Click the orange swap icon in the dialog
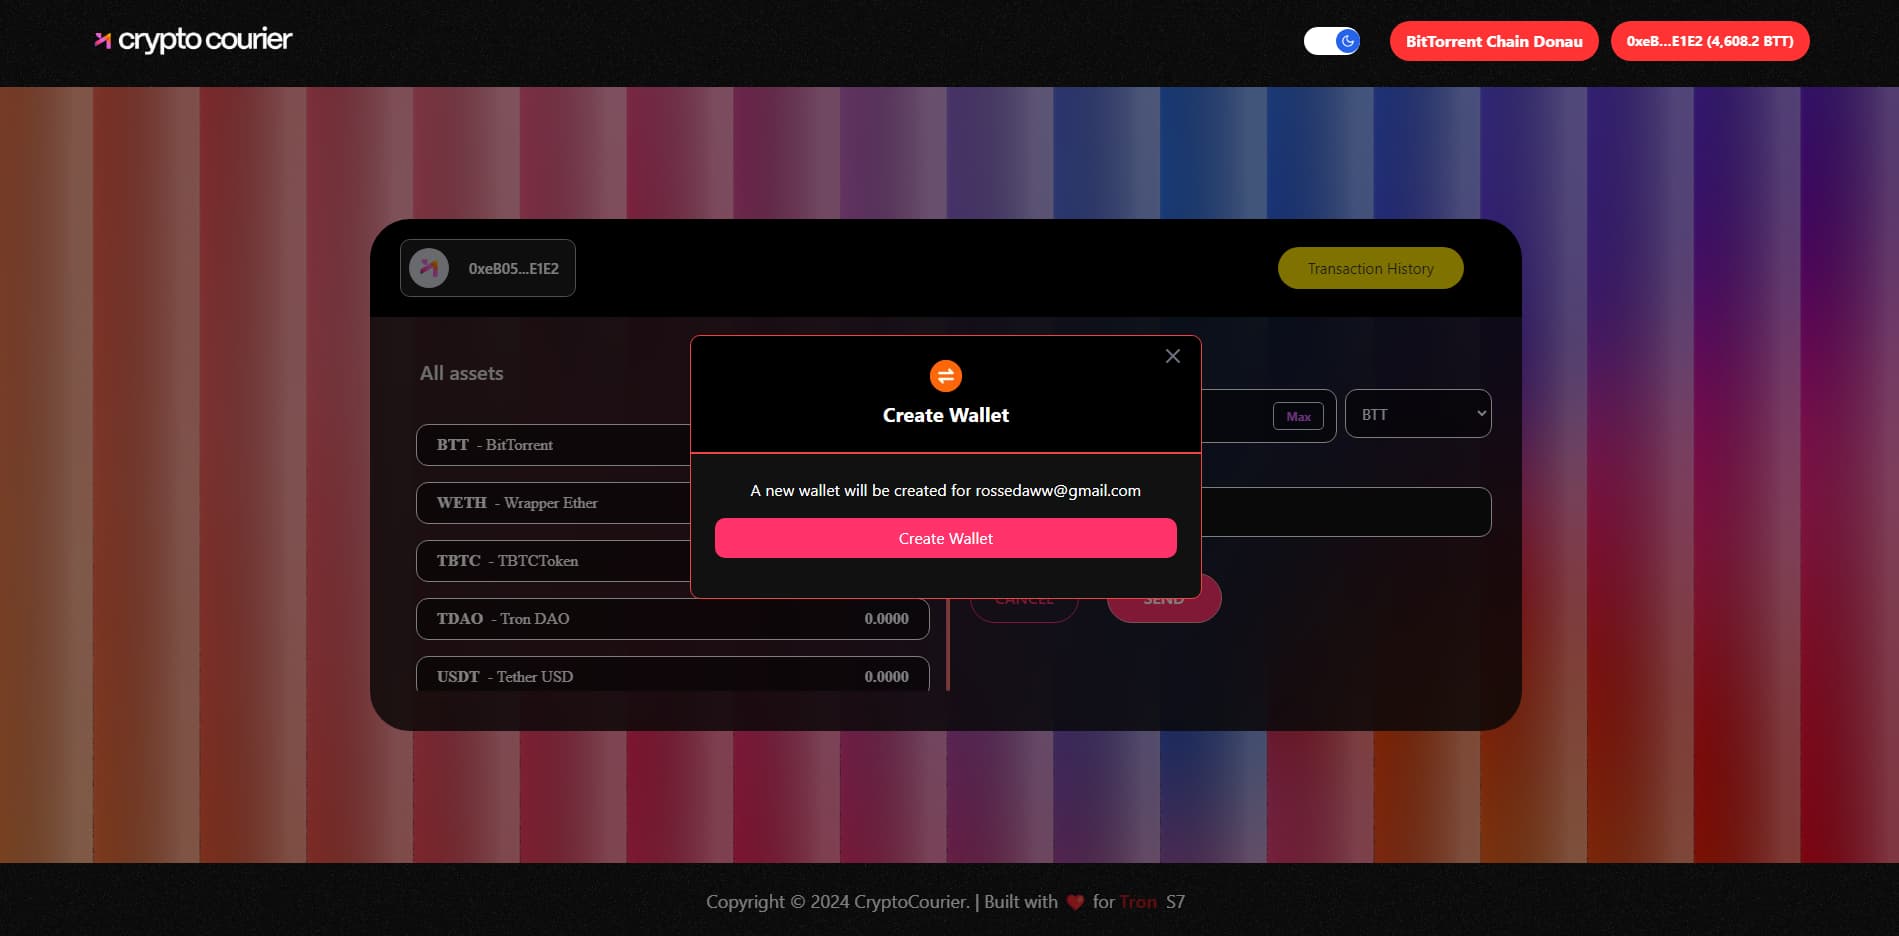The height and width of the screenshot is (936, 1899). 945,376
